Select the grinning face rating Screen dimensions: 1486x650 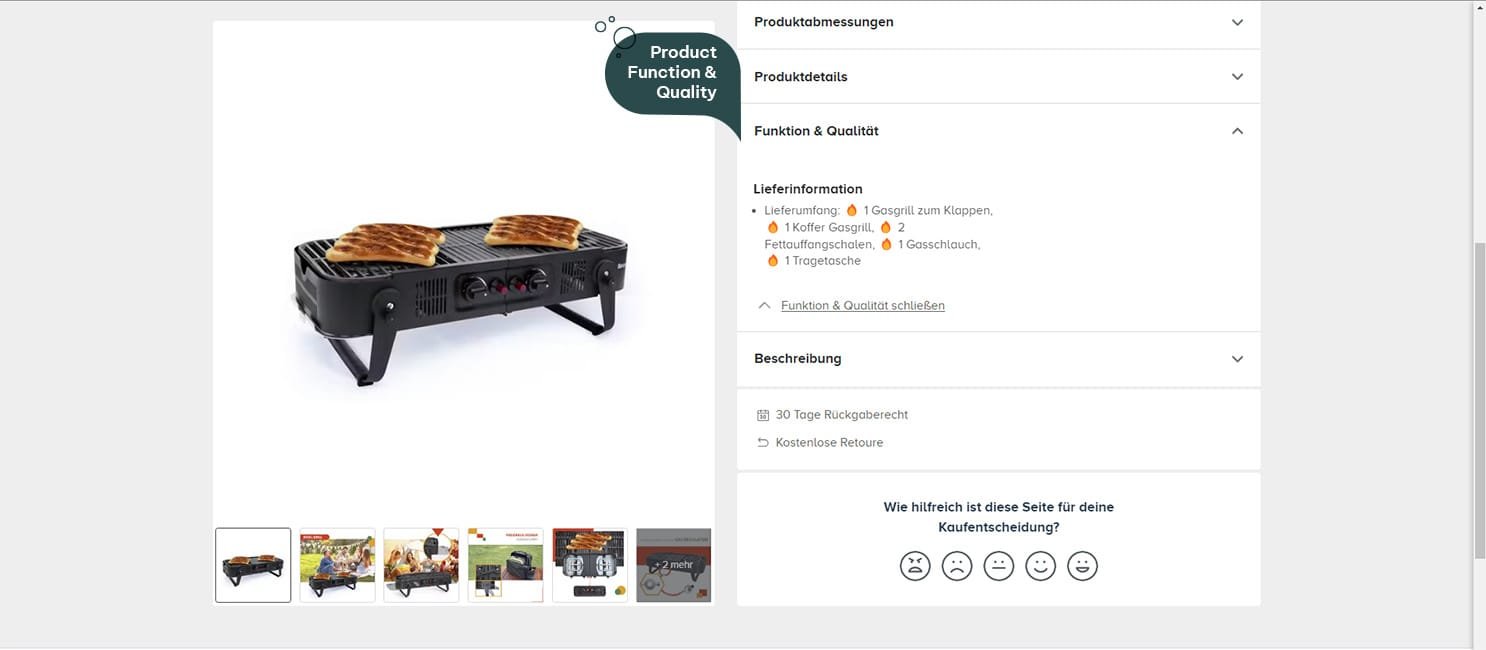click(1082, 566)
